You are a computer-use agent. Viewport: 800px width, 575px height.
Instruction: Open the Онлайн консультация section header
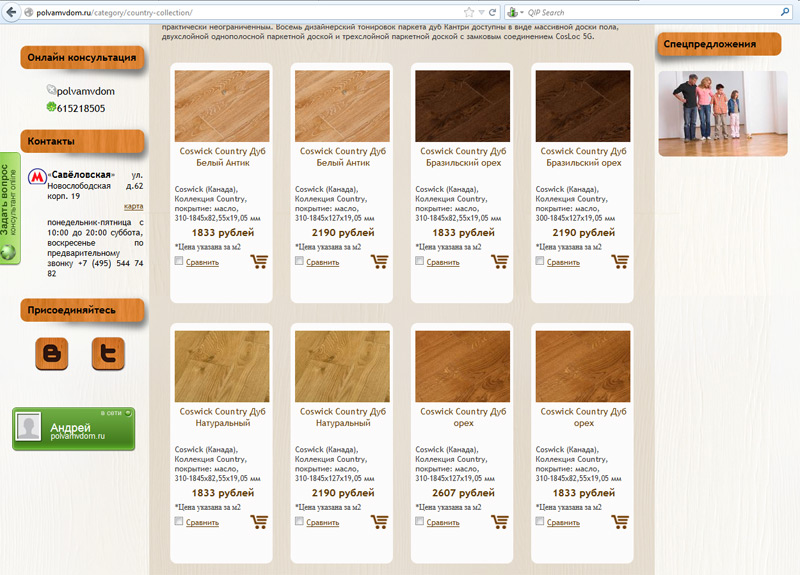point(82,58)
